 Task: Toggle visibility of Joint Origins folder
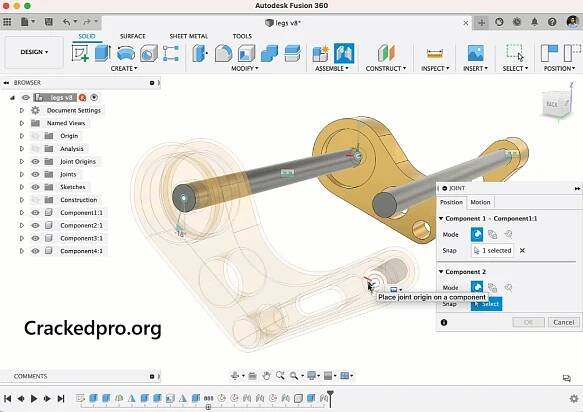click(x=35, y=161)
